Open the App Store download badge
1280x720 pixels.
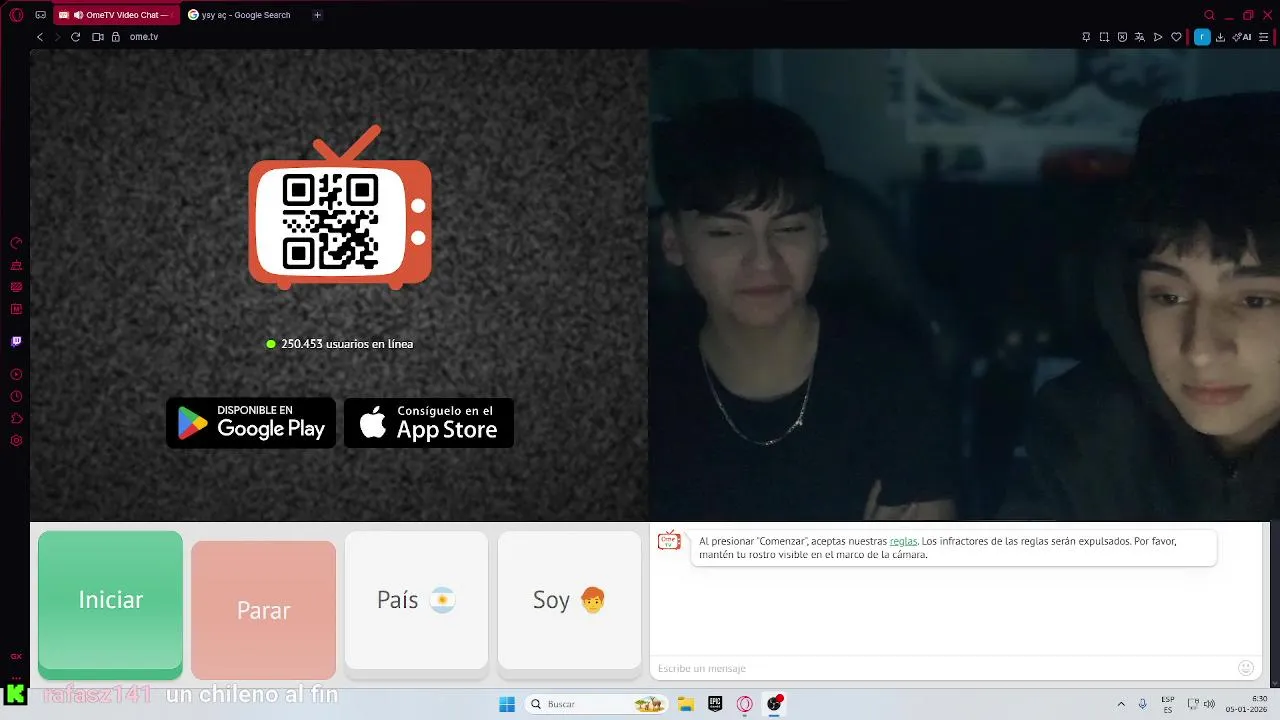click(x=429, y=423)
